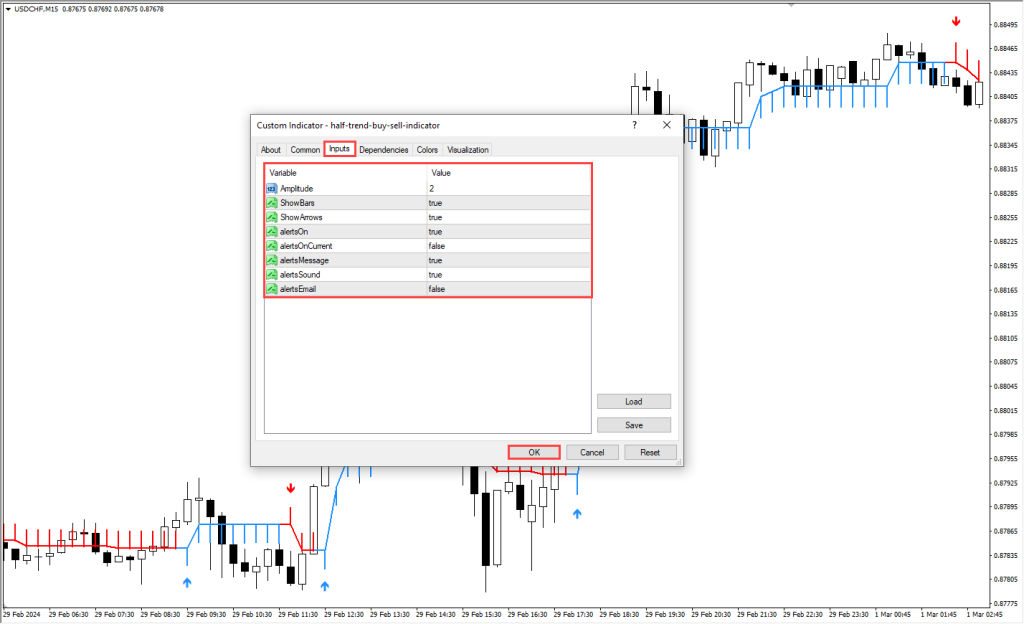
Task: Select the alertsEmail variable name
Action: tap(298, 289)
